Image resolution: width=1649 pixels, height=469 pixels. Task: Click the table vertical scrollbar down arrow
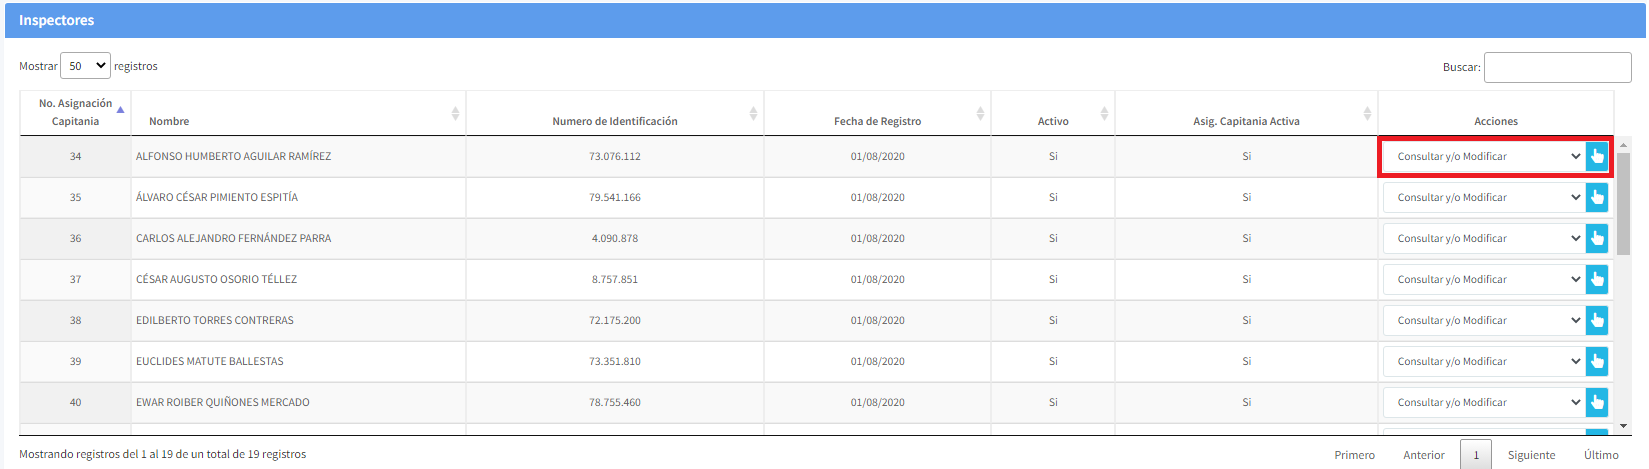[1623, 426]
